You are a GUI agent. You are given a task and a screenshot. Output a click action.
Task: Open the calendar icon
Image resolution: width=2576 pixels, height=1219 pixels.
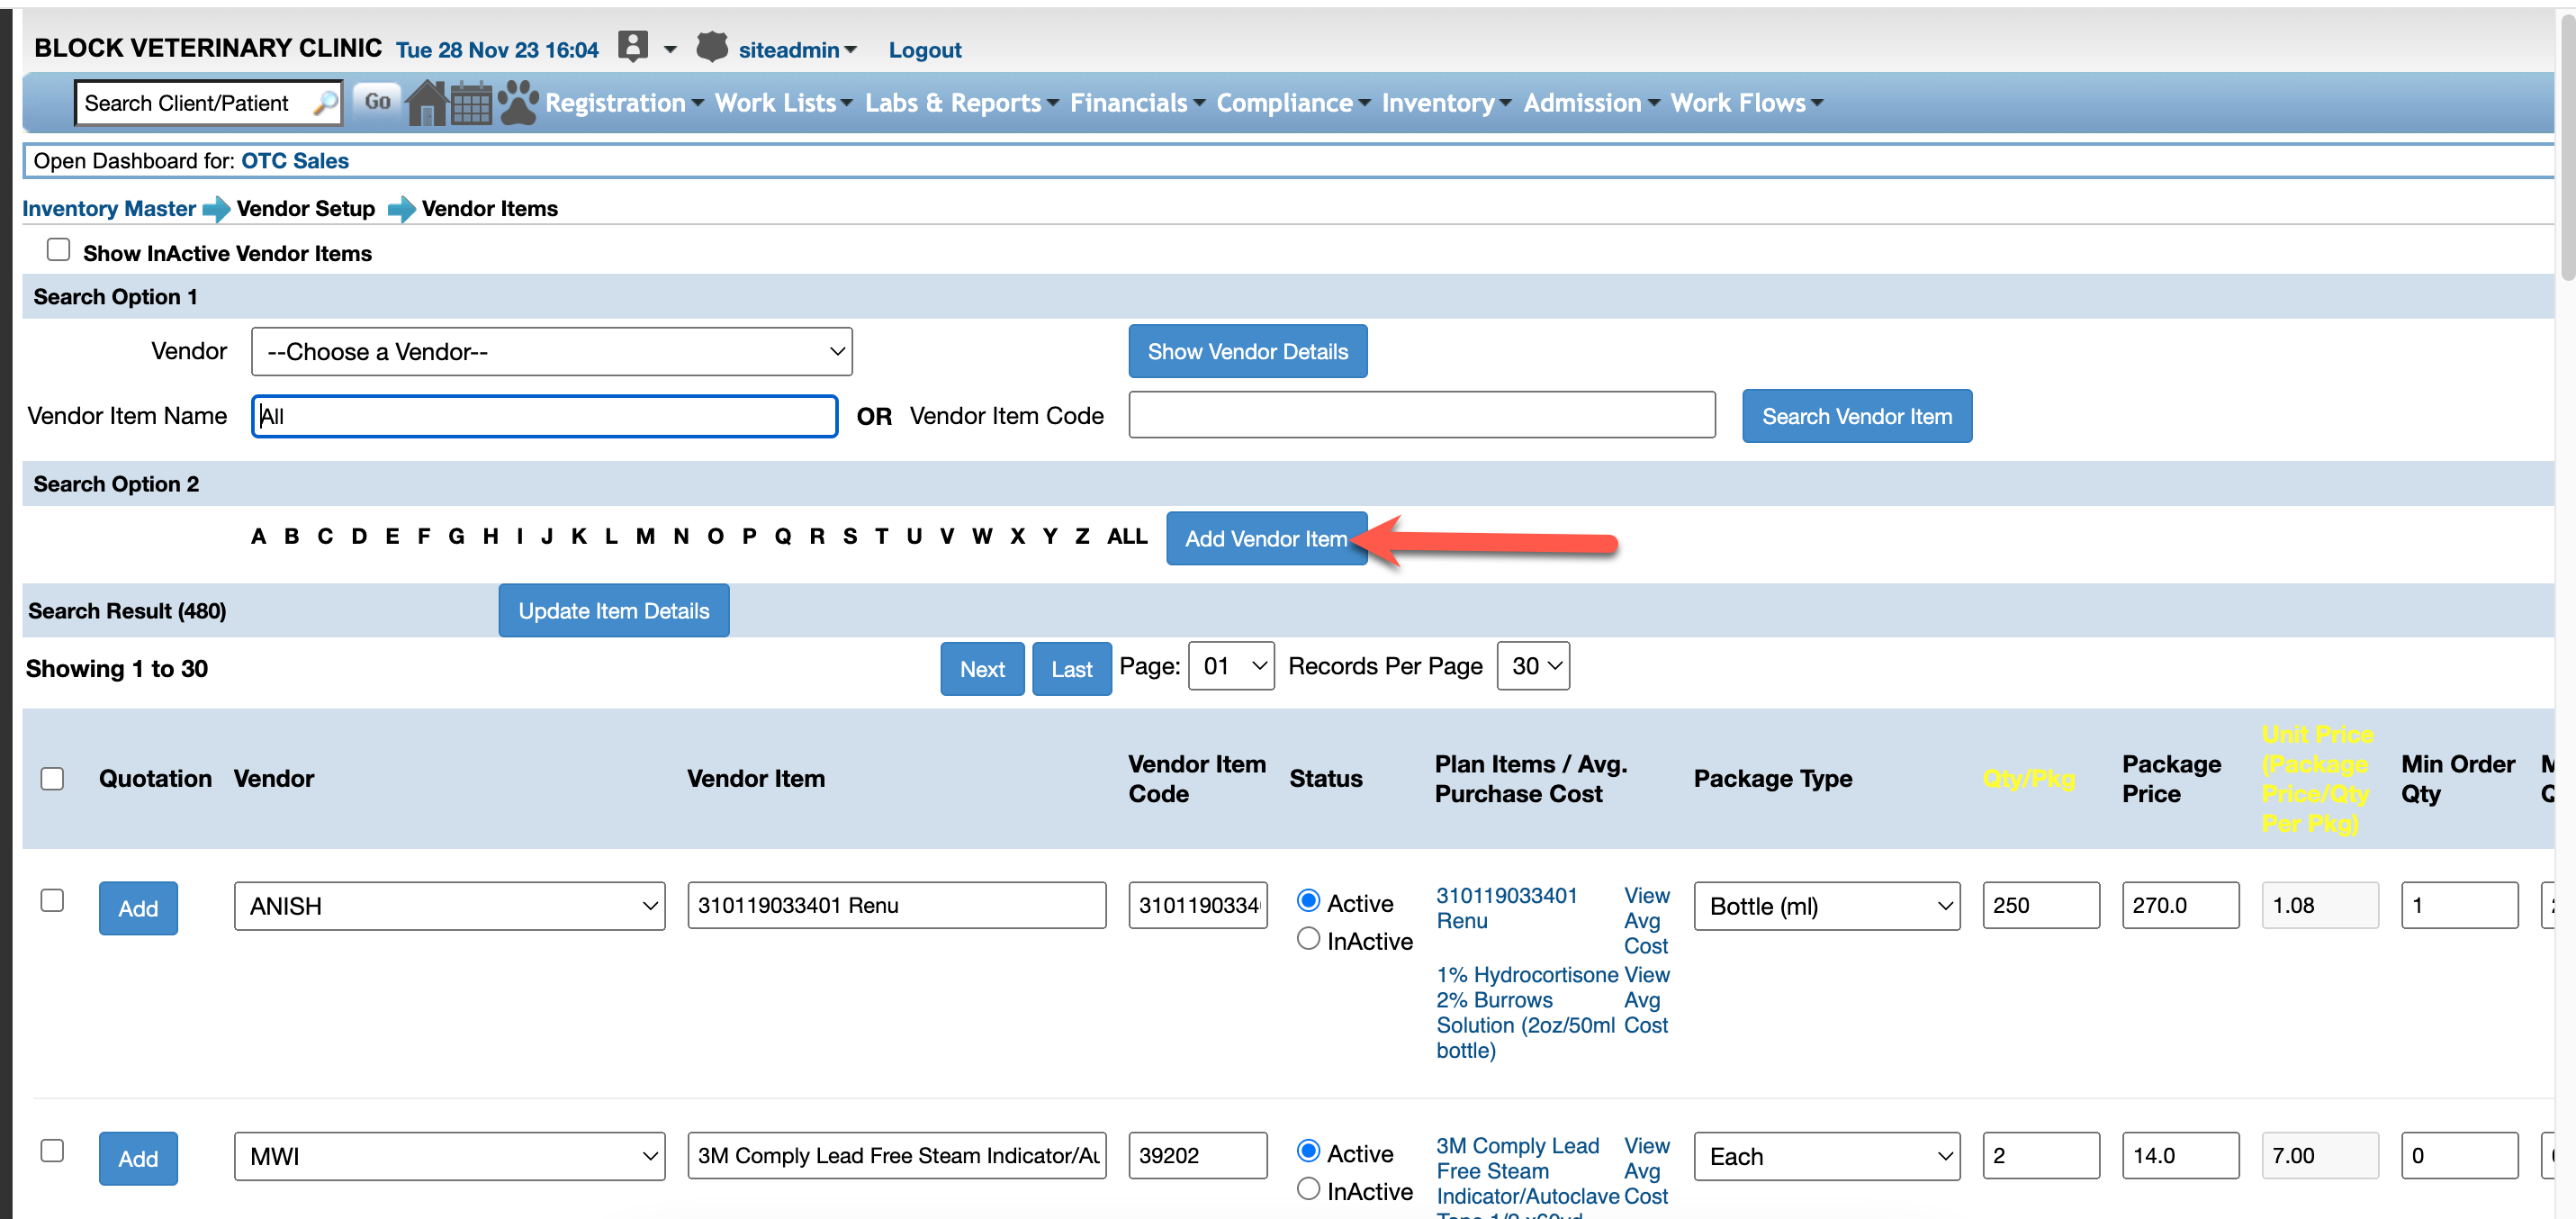(471, 103)
